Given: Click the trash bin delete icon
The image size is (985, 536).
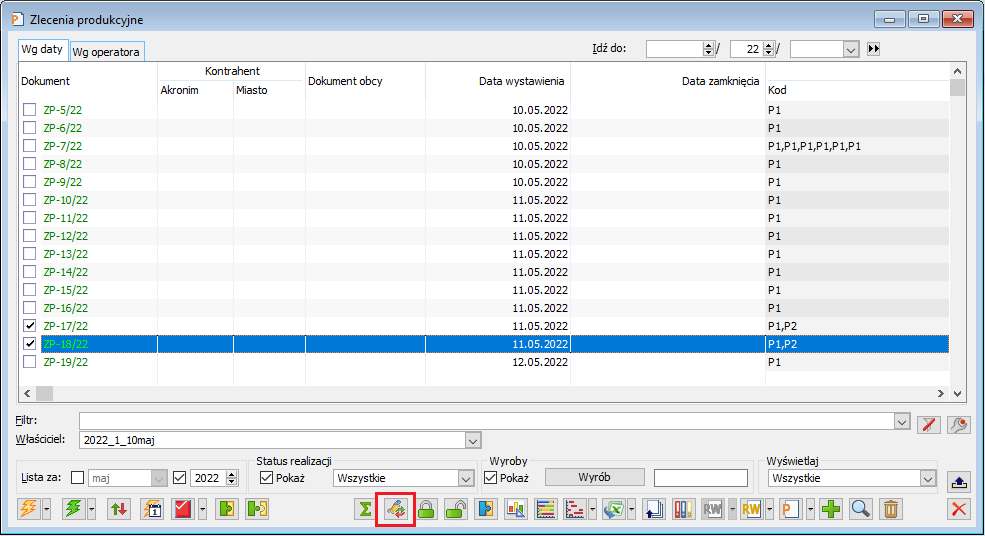Looking at the screenshot, I should click(x=891, y=508).
